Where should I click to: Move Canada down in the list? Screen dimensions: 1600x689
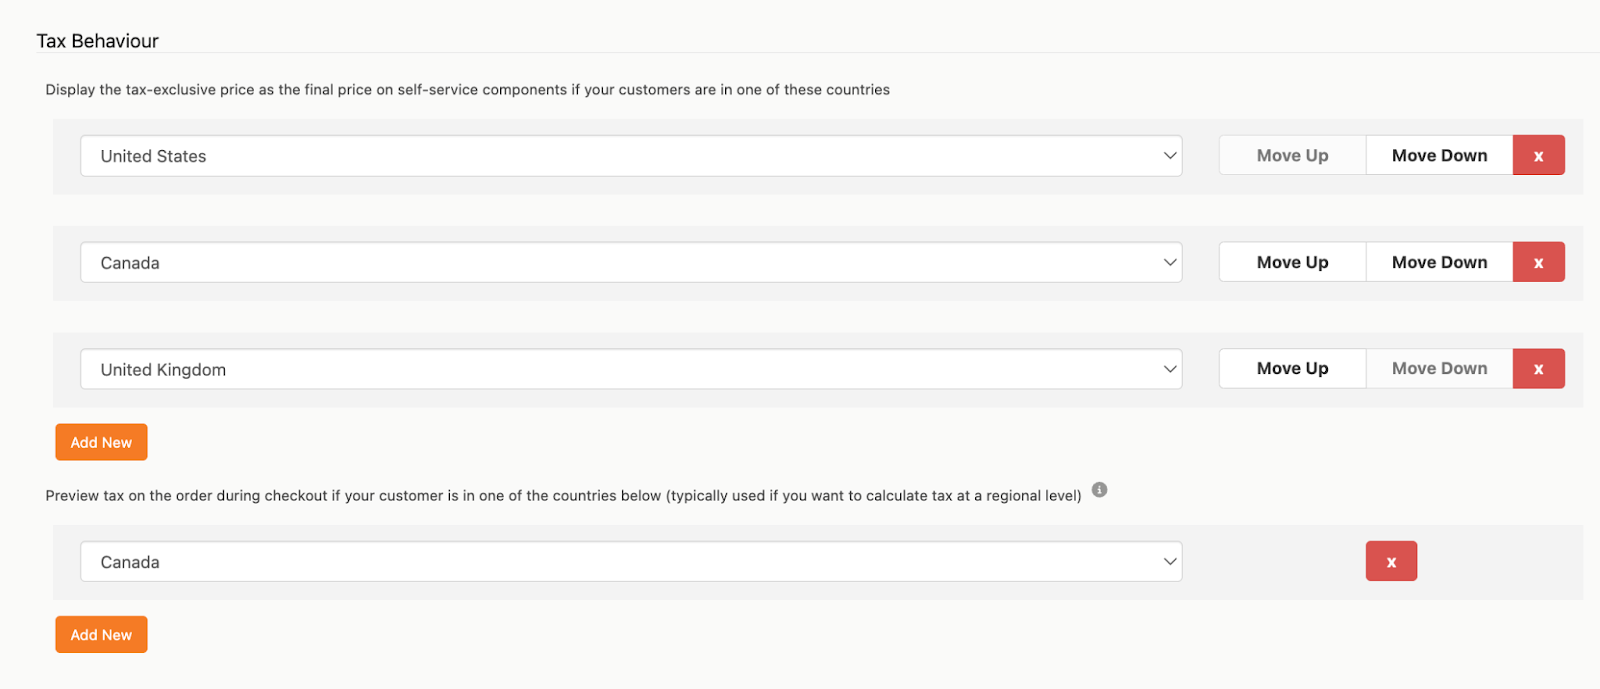(1439, 262)
